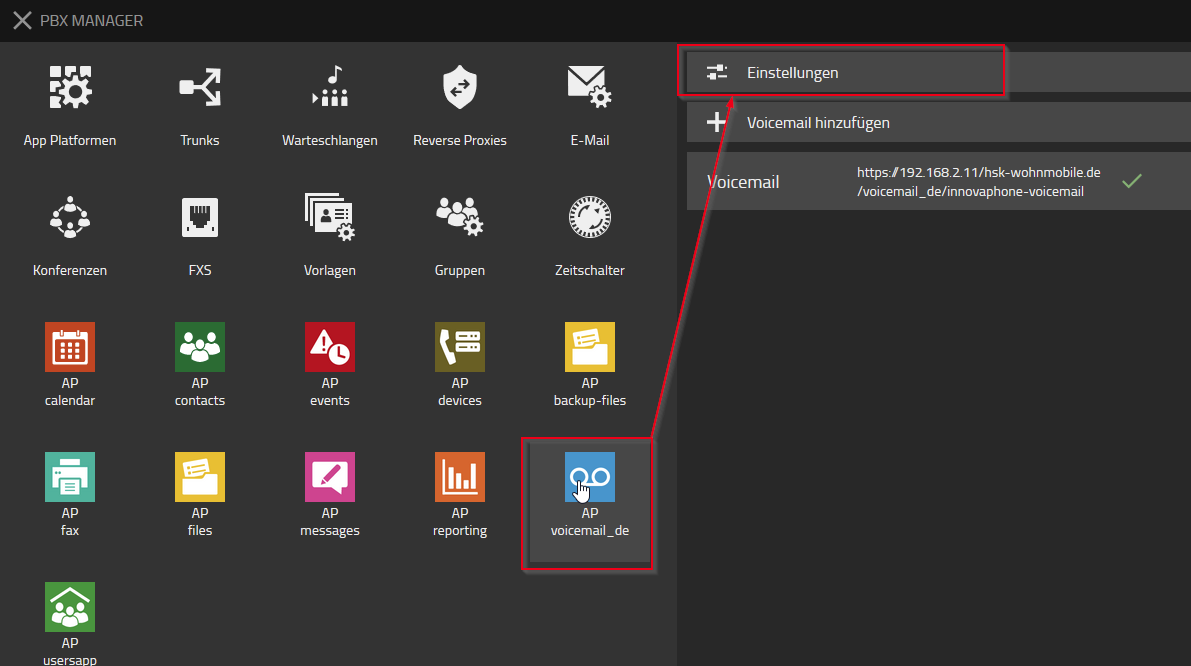Screen dimensions: 1191x666
Task: Open the Reverse Proxies shield icon
Action: pos(460,87)
